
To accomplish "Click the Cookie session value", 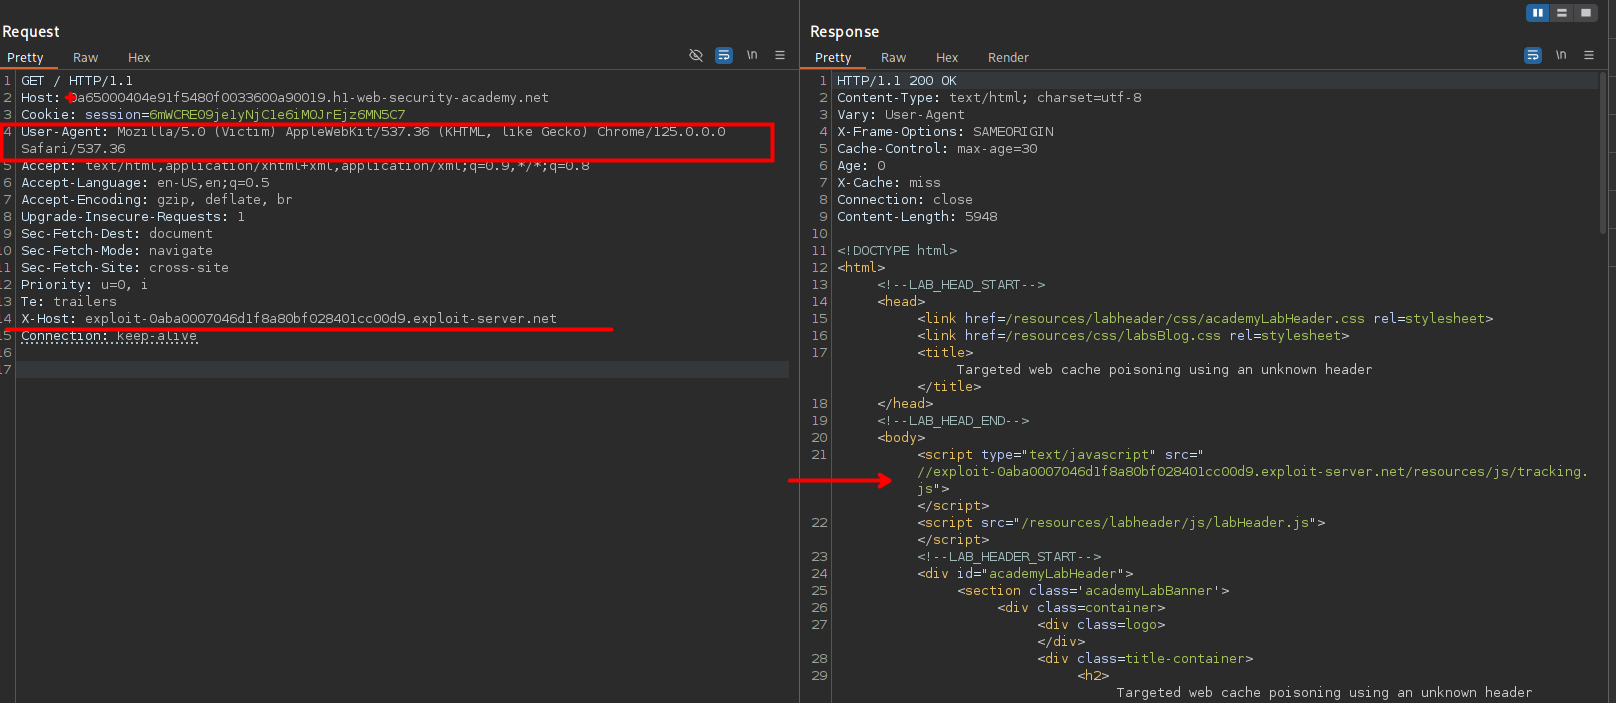I will tap(277, 115).
